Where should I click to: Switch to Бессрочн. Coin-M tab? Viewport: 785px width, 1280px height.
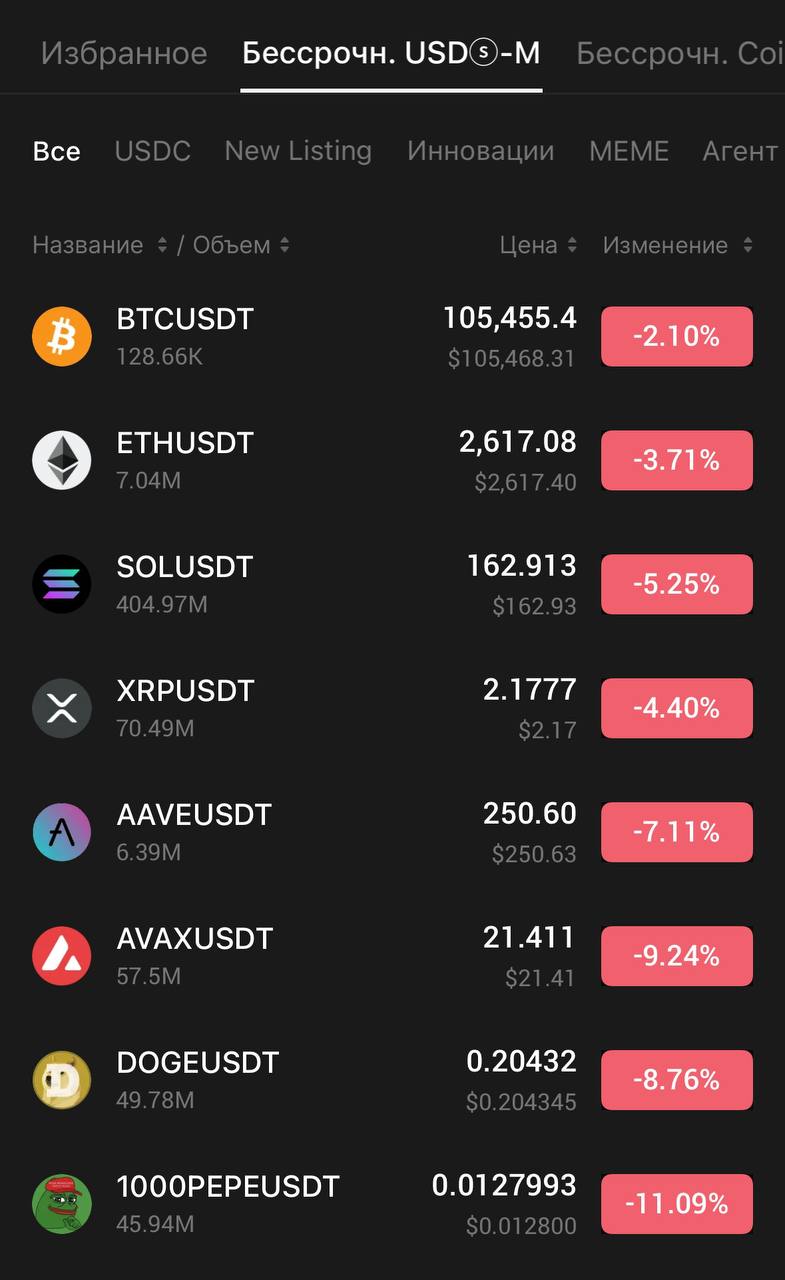[x=680, y=53]
